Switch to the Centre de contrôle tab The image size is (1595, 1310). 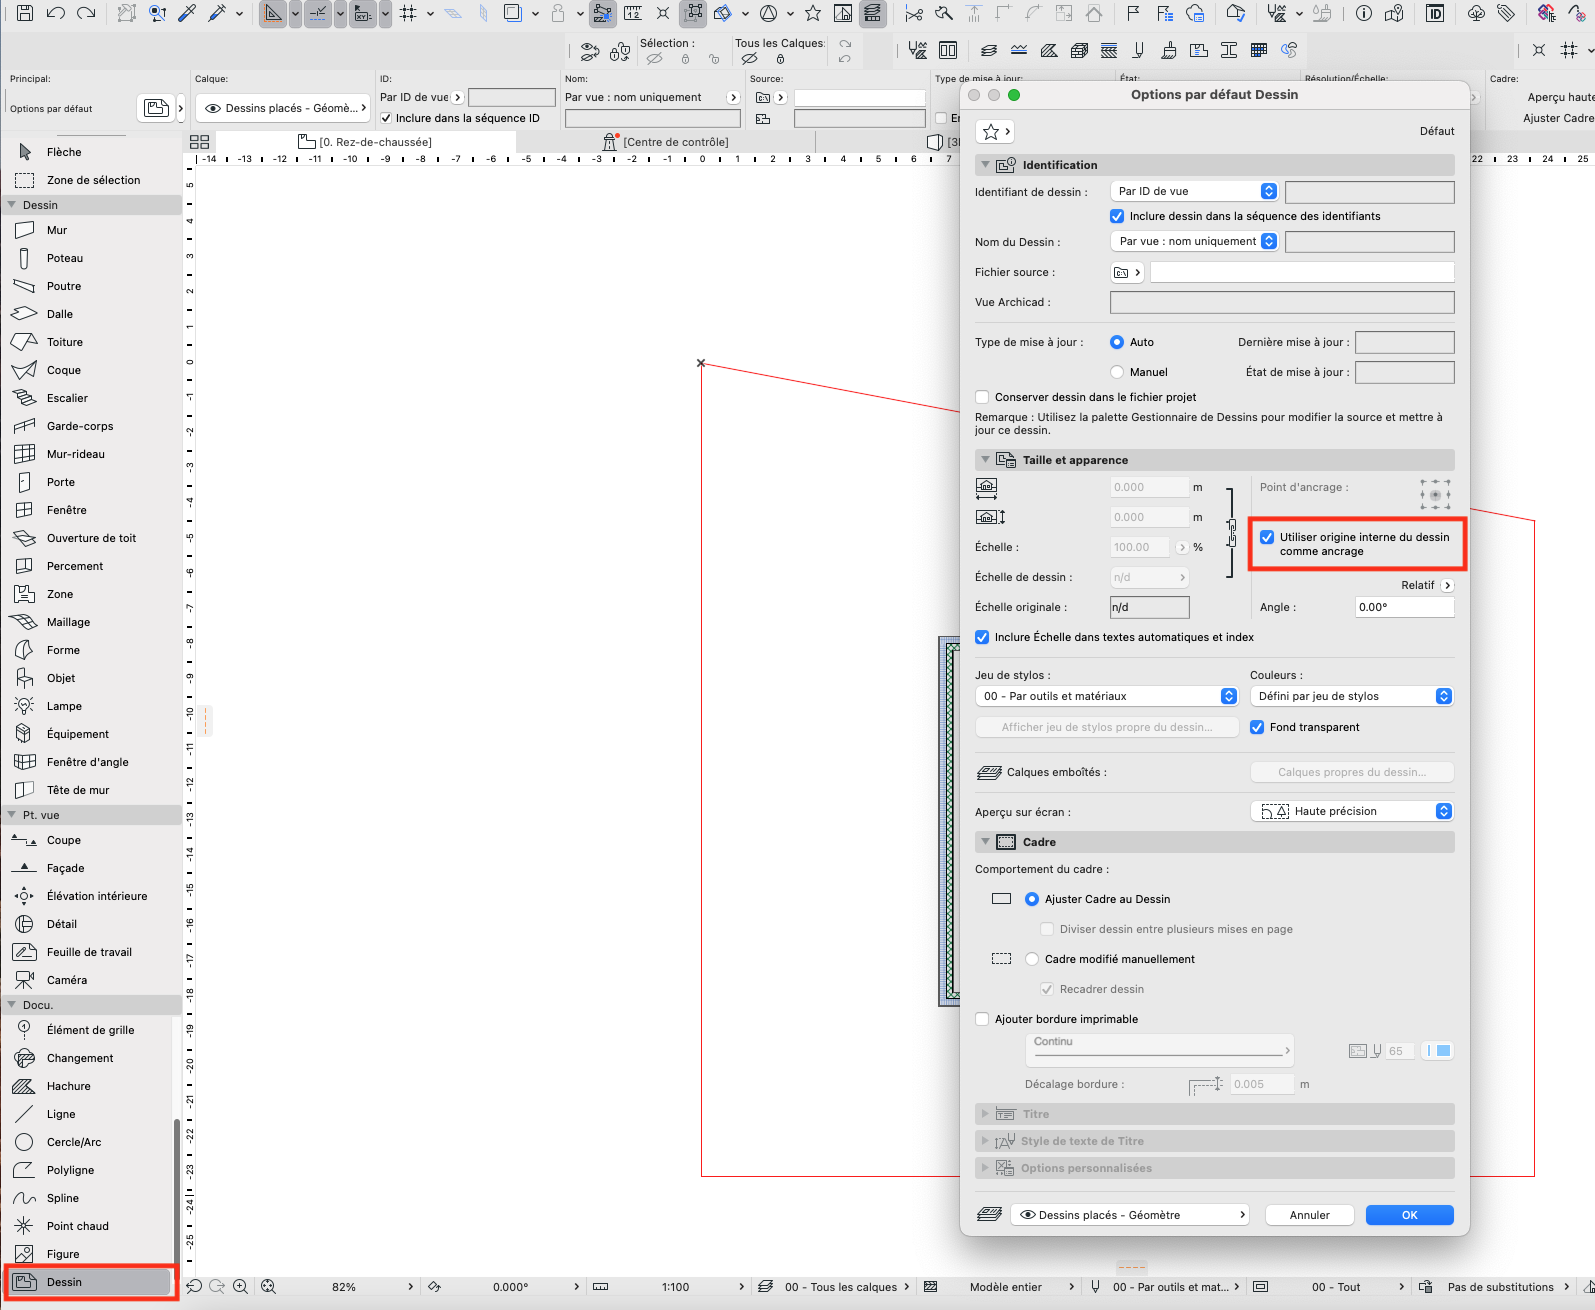tap(666, 142)
